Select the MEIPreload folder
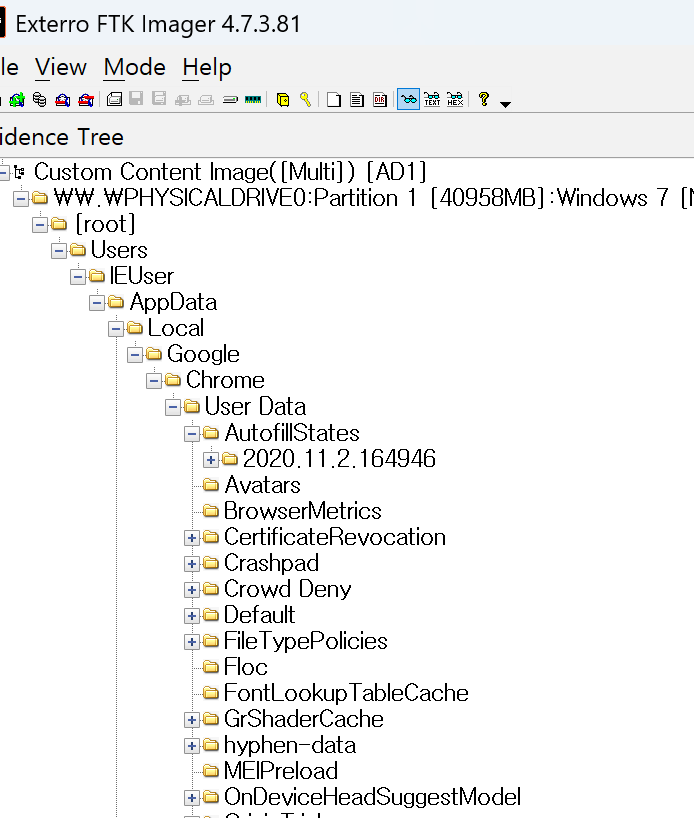Viewport: 694px width, 818px height. pos(281,771)
